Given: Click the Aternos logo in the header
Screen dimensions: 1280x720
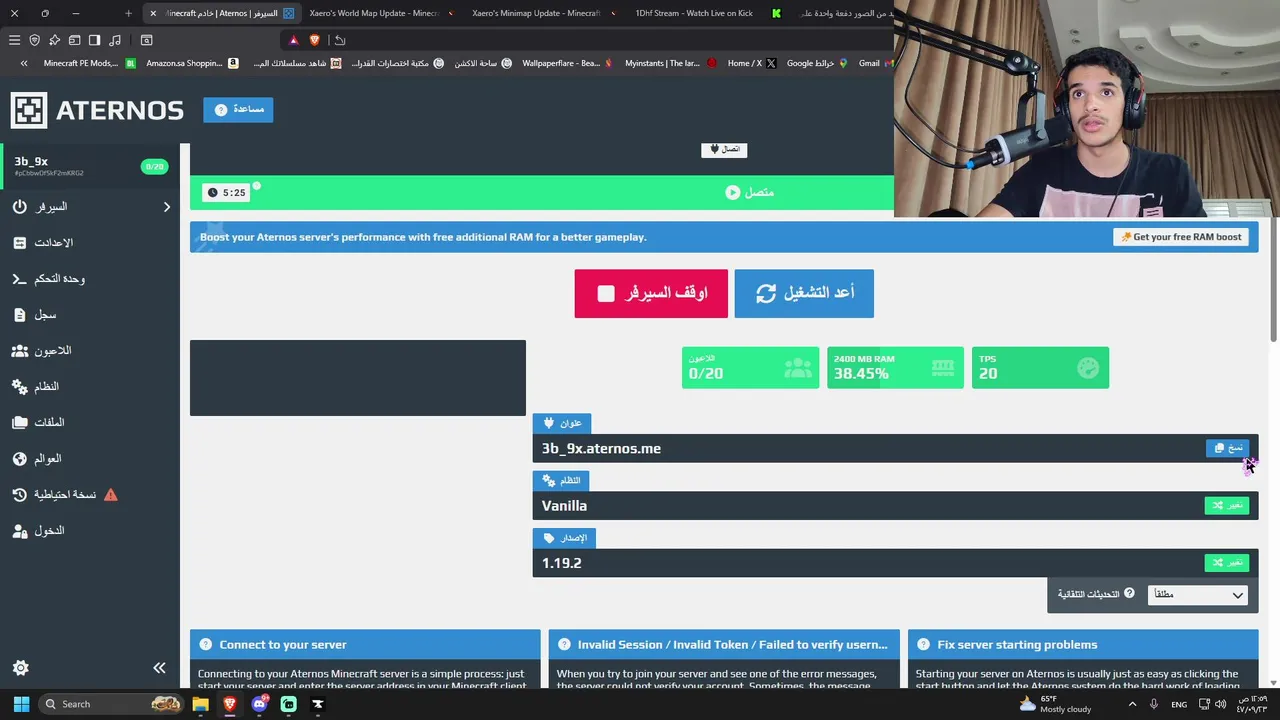Looking at the screenshot, I should [x=97, y=110].
